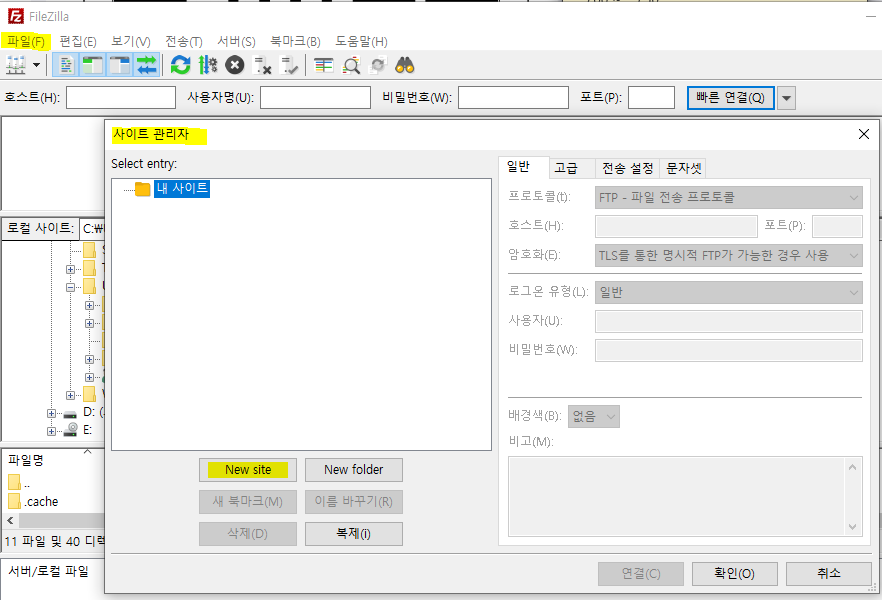Open the 보기(V) menu
The height and width of the screenshot is (600, 882).
[130, 42]
